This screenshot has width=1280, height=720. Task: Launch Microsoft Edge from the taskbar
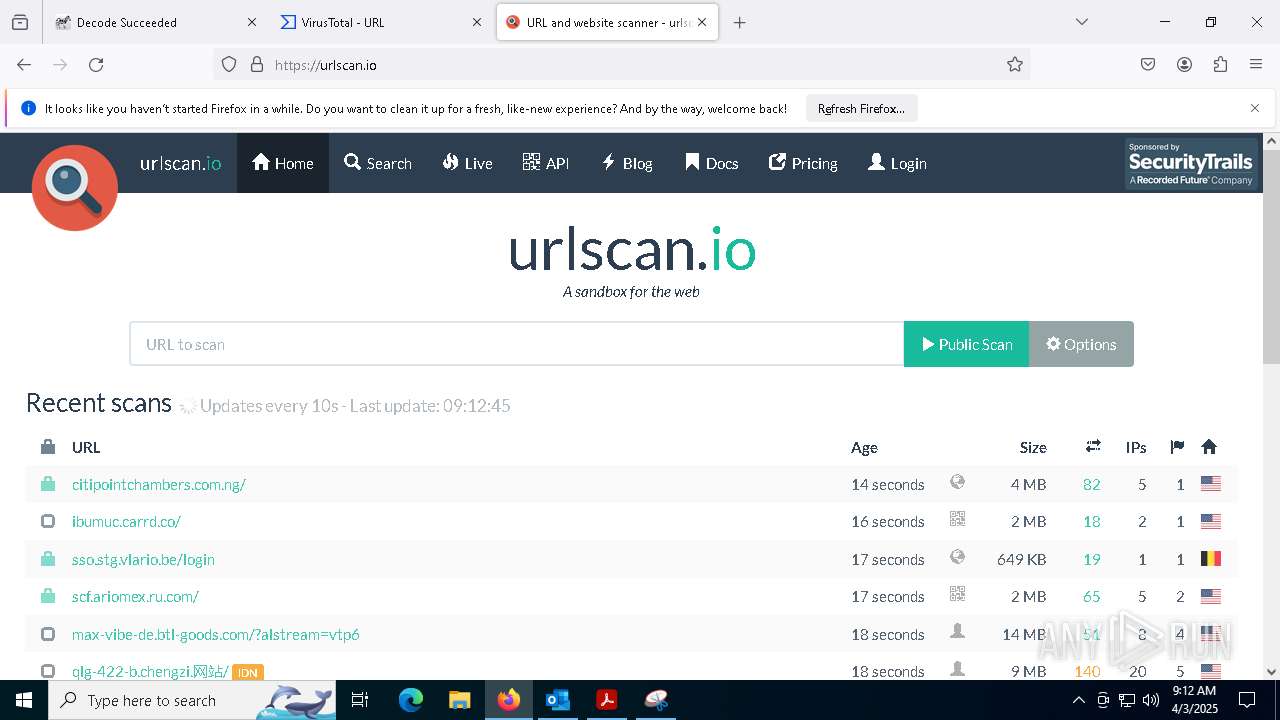pyautogui.click(x=411, y=700)
